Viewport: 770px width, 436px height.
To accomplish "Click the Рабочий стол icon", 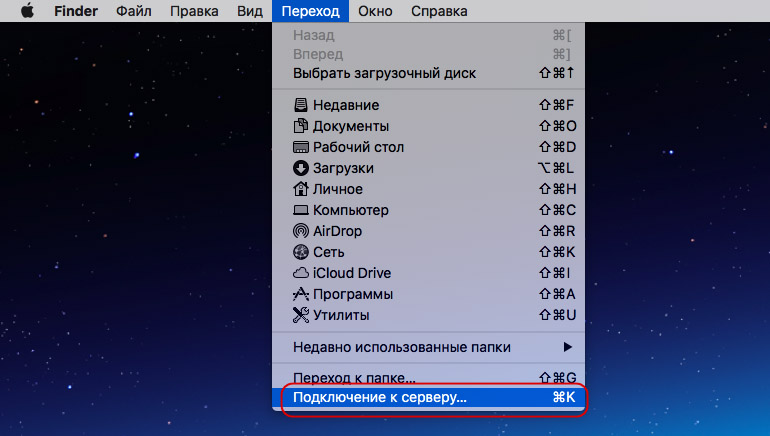I will (x=301, y=147).
